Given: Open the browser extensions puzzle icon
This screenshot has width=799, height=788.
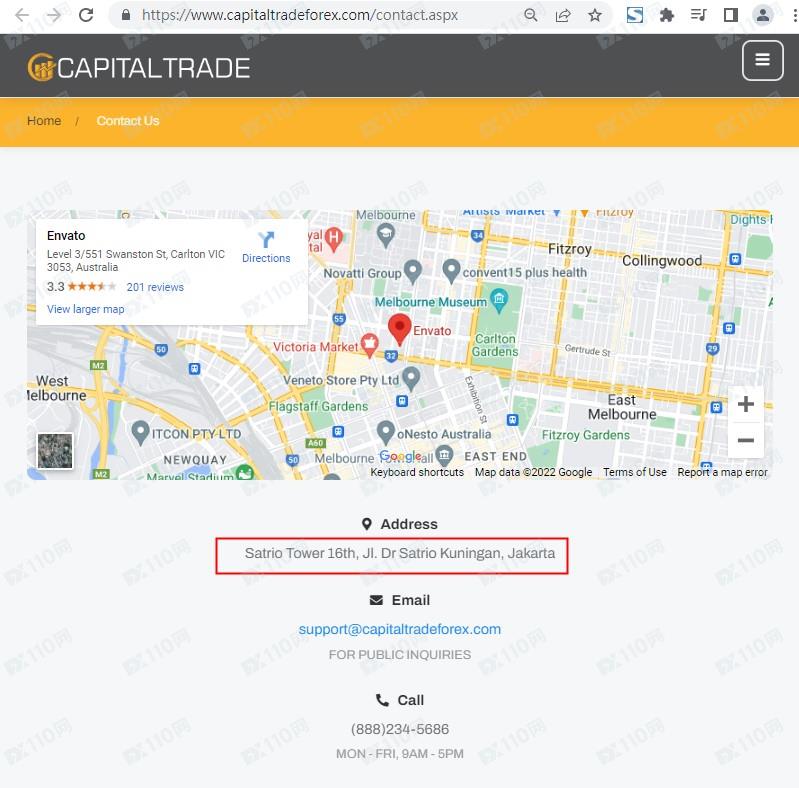Looking at the screenshot, I should click(667, 15).
